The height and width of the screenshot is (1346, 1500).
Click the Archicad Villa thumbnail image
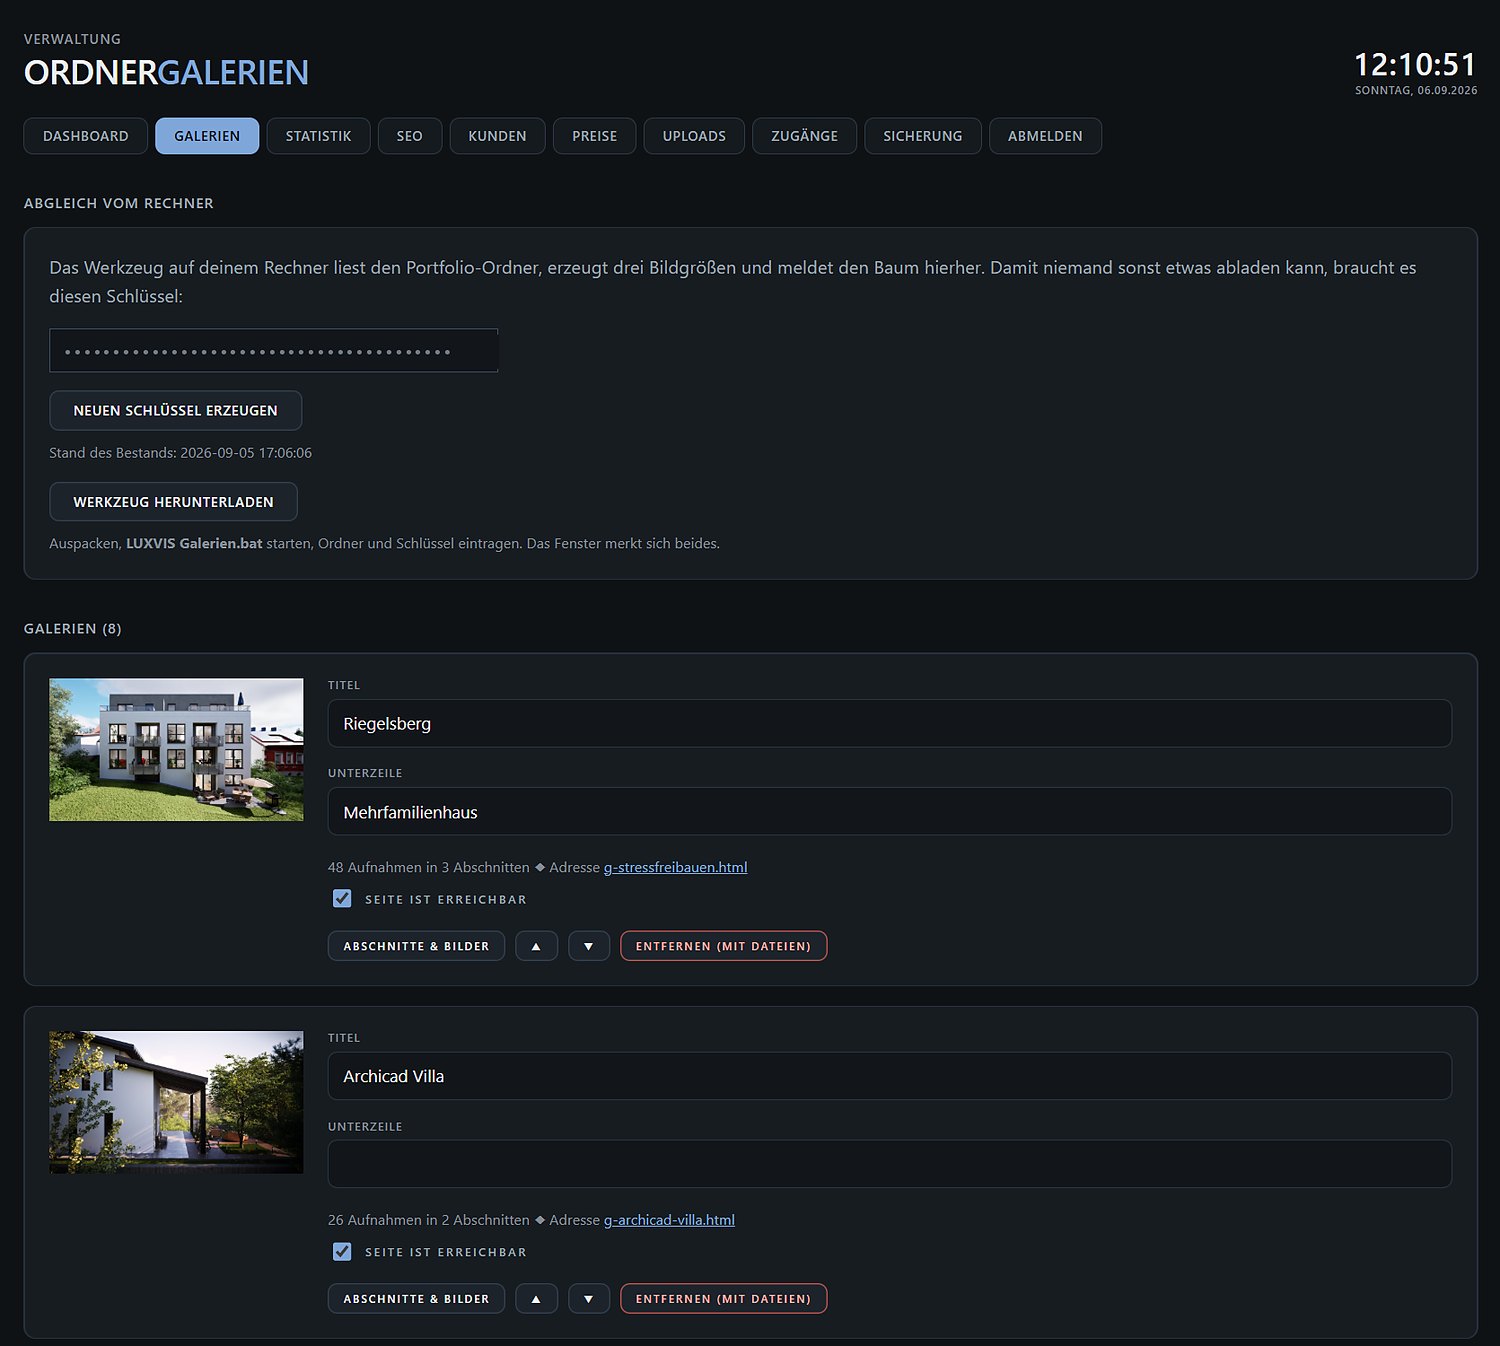[176, 1103]
